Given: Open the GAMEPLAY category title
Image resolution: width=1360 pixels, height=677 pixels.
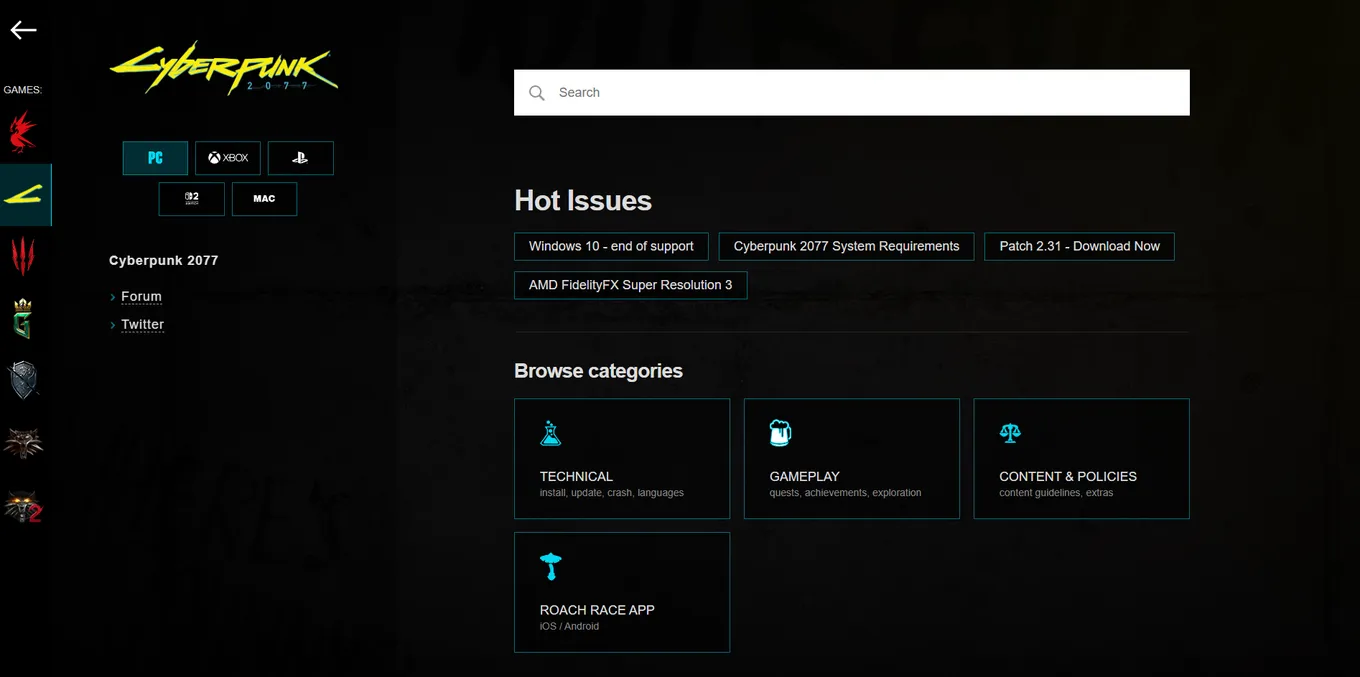Looking at the screenshot, I should tap(804, 477).
